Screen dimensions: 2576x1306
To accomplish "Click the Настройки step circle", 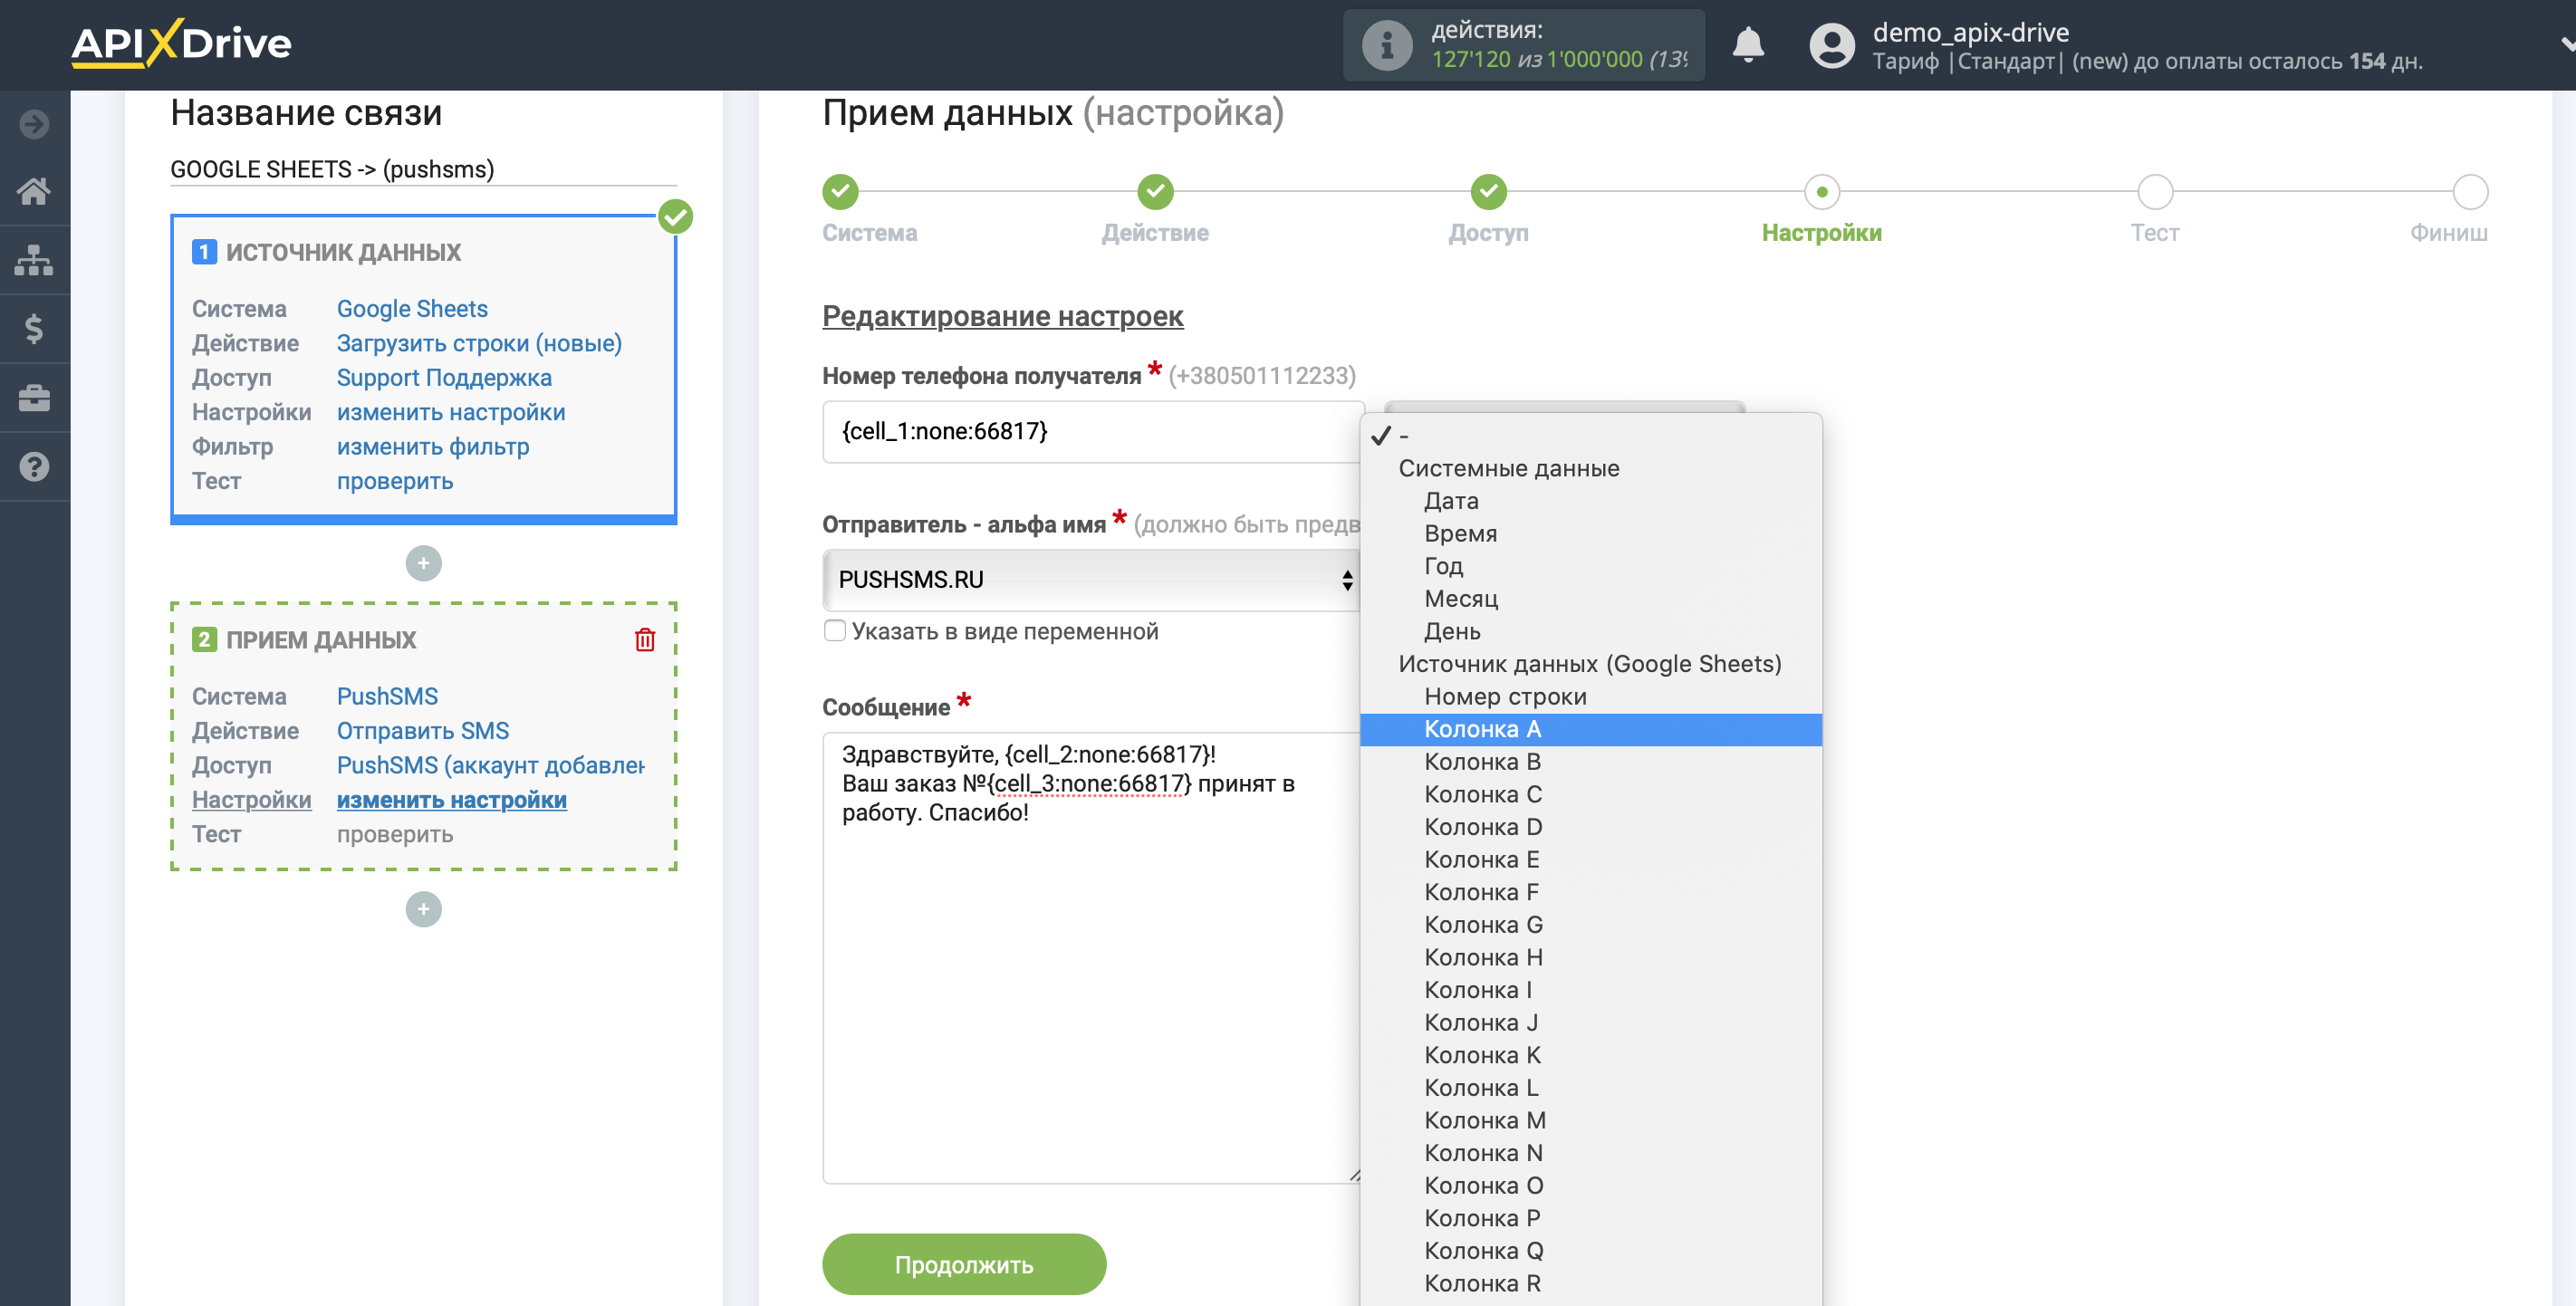I will pyautogui.click(x=1821, y=191).
